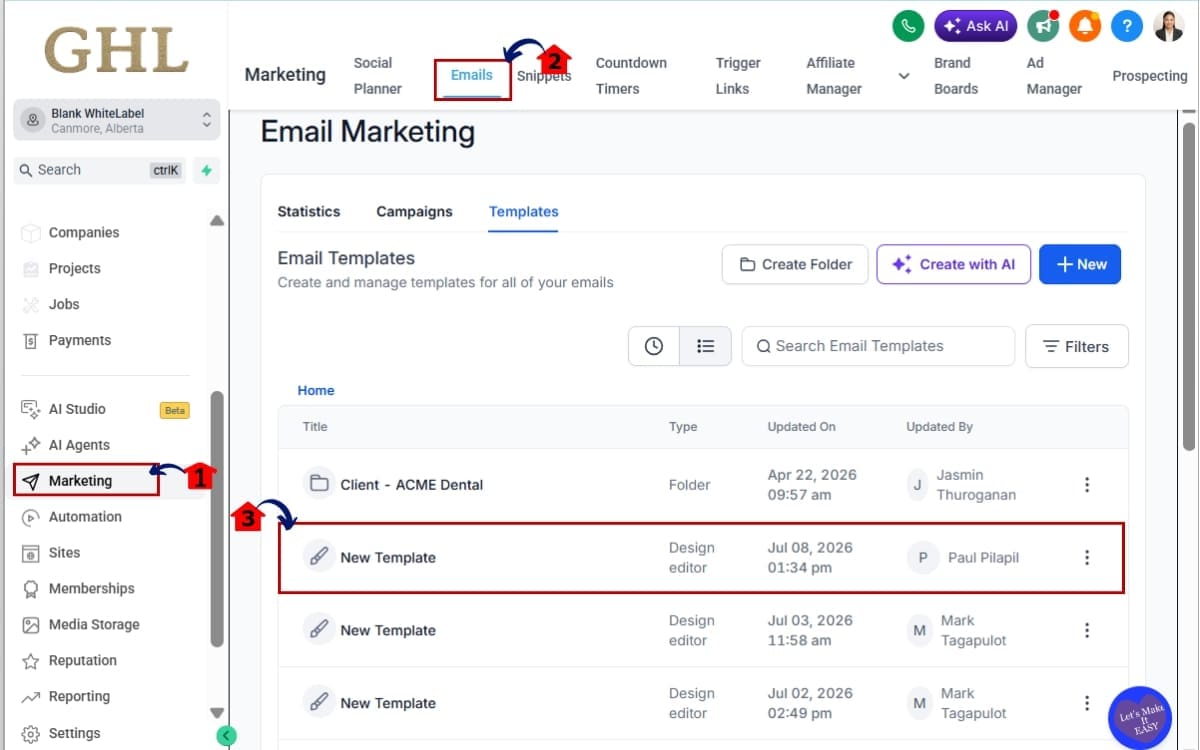The width and height of the screenshot is (1200, 750).
Task: Open AI Studio in the sidebar
Action: 77,409
